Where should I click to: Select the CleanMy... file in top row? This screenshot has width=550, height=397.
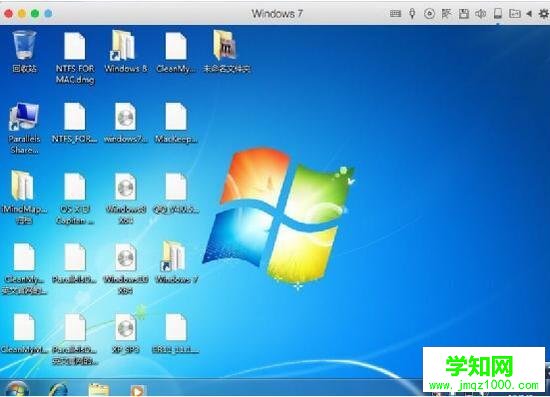tap(176, 52)
